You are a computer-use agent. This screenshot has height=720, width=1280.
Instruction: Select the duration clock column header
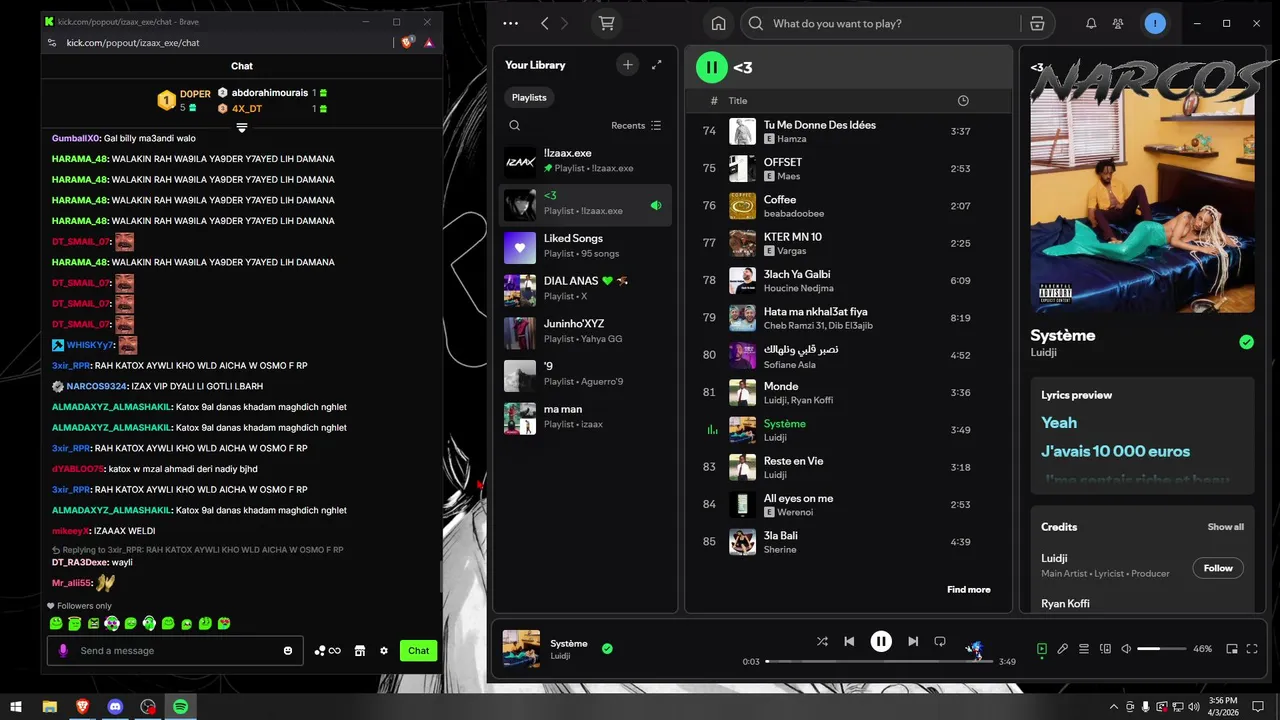pos(963,101)
